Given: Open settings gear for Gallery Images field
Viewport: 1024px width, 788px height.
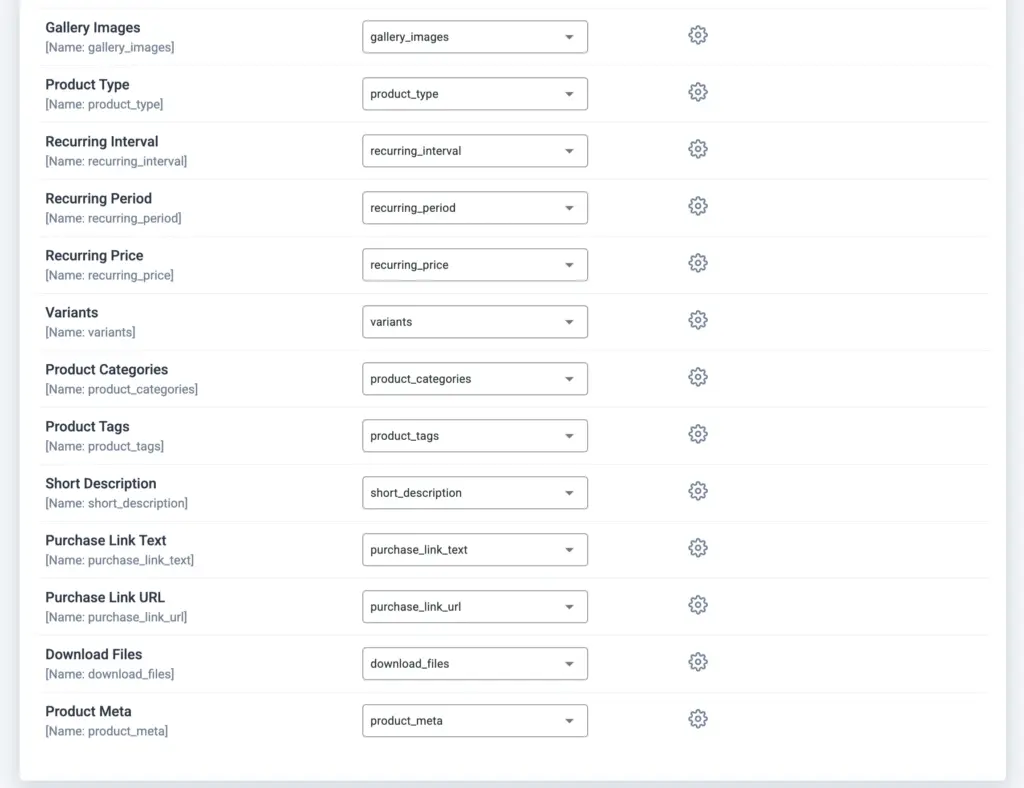Looking at the screenshot, I should [x=697, y=34].
